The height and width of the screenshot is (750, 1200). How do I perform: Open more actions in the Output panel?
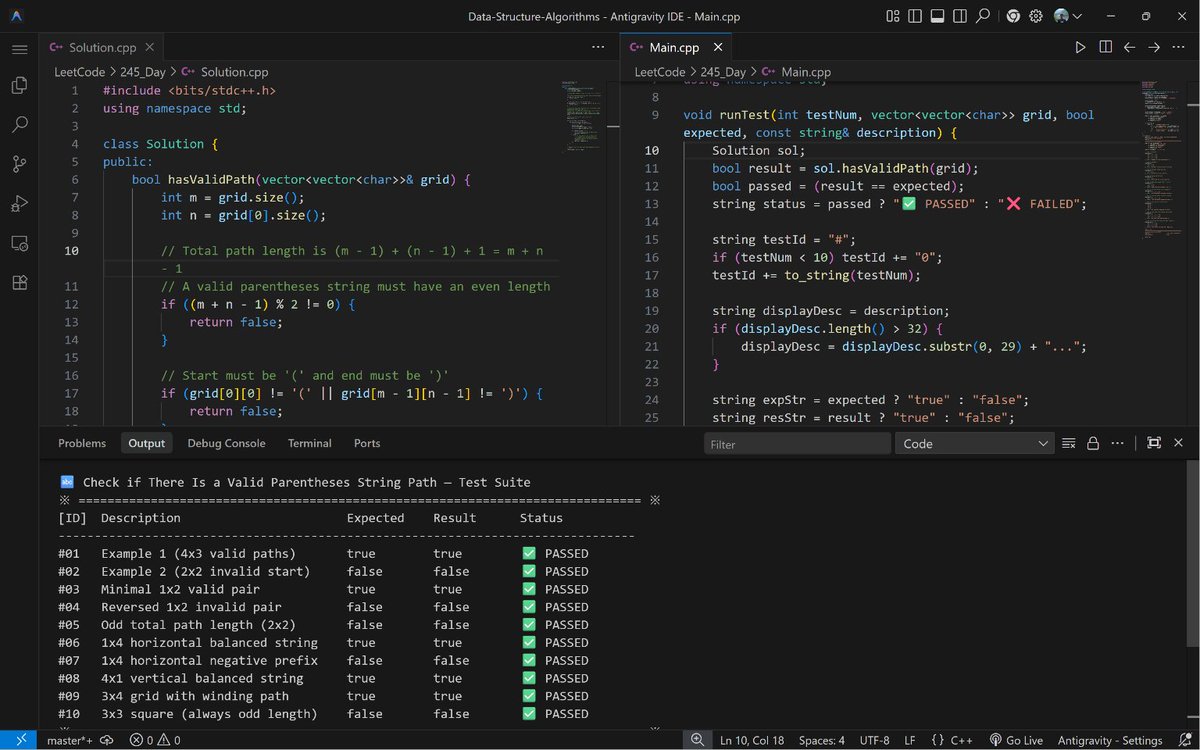(x=1117, y=443)
